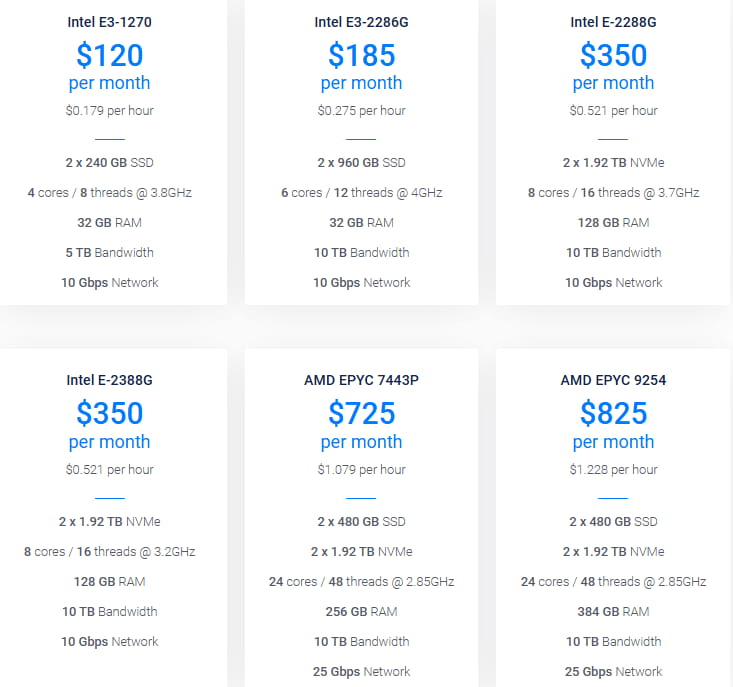Select the AMD EPYC 7443P plan title
733x687 pixels.
coord(361,380)
